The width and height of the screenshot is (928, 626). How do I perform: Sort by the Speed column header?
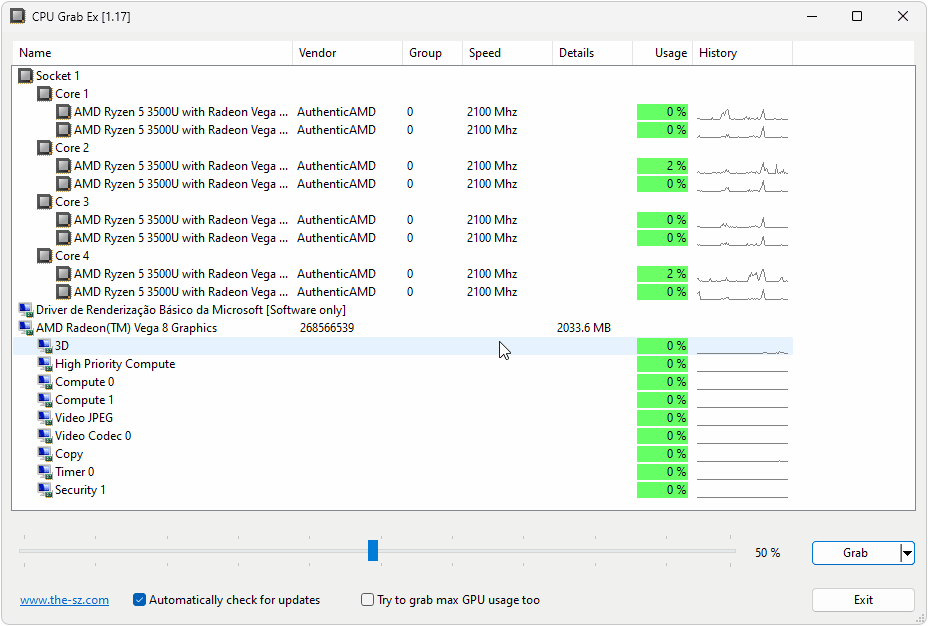(x=507, y=53)
